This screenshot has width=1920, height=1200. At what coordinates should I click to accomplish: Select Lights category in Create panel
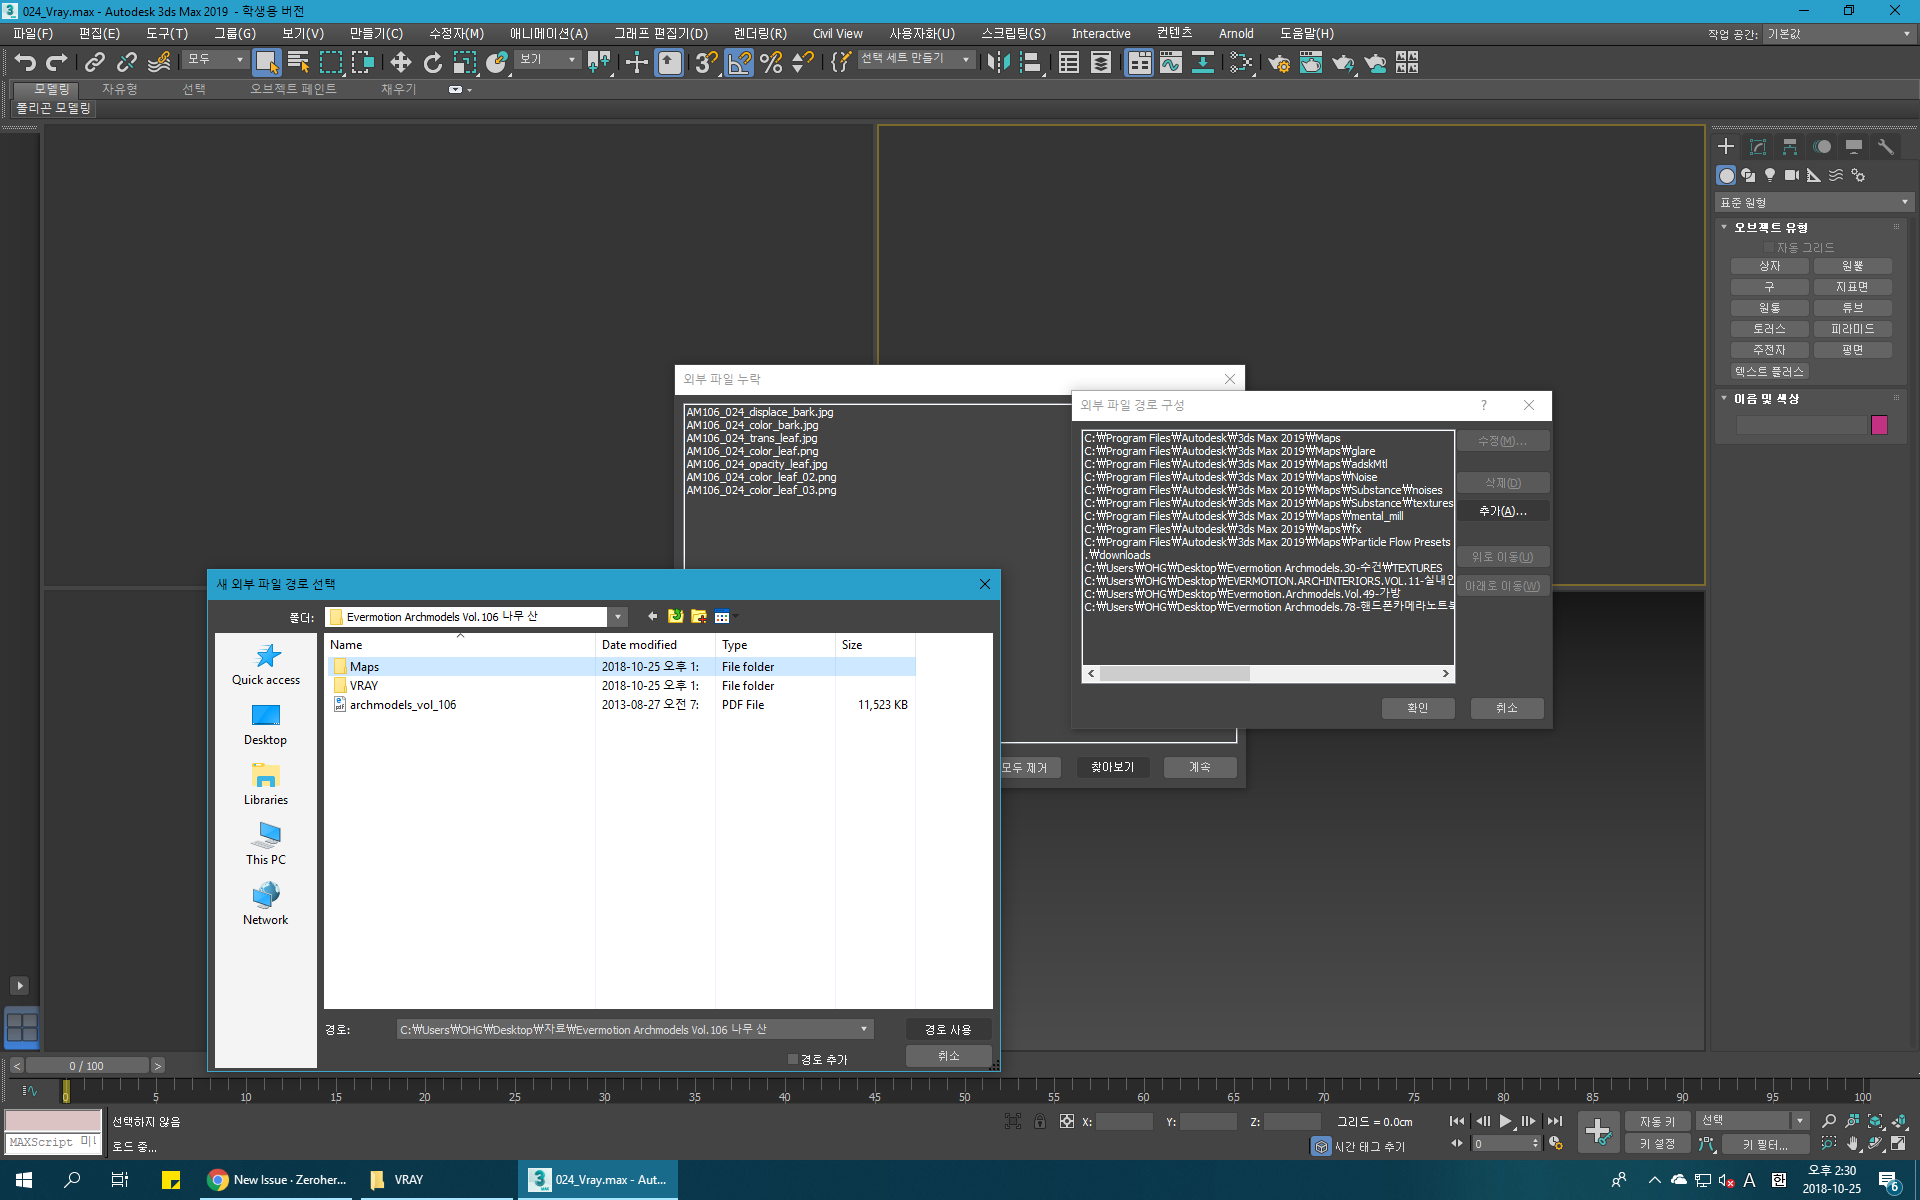click(x=1770, y=175)
